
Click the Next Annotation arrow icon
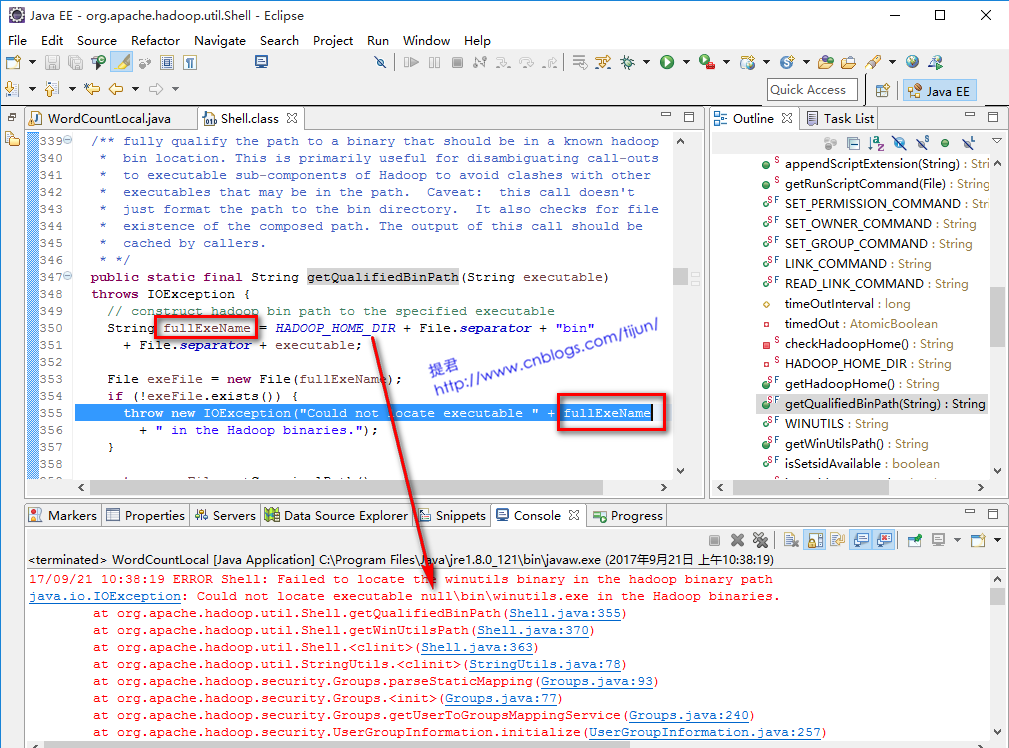[11, 89]
